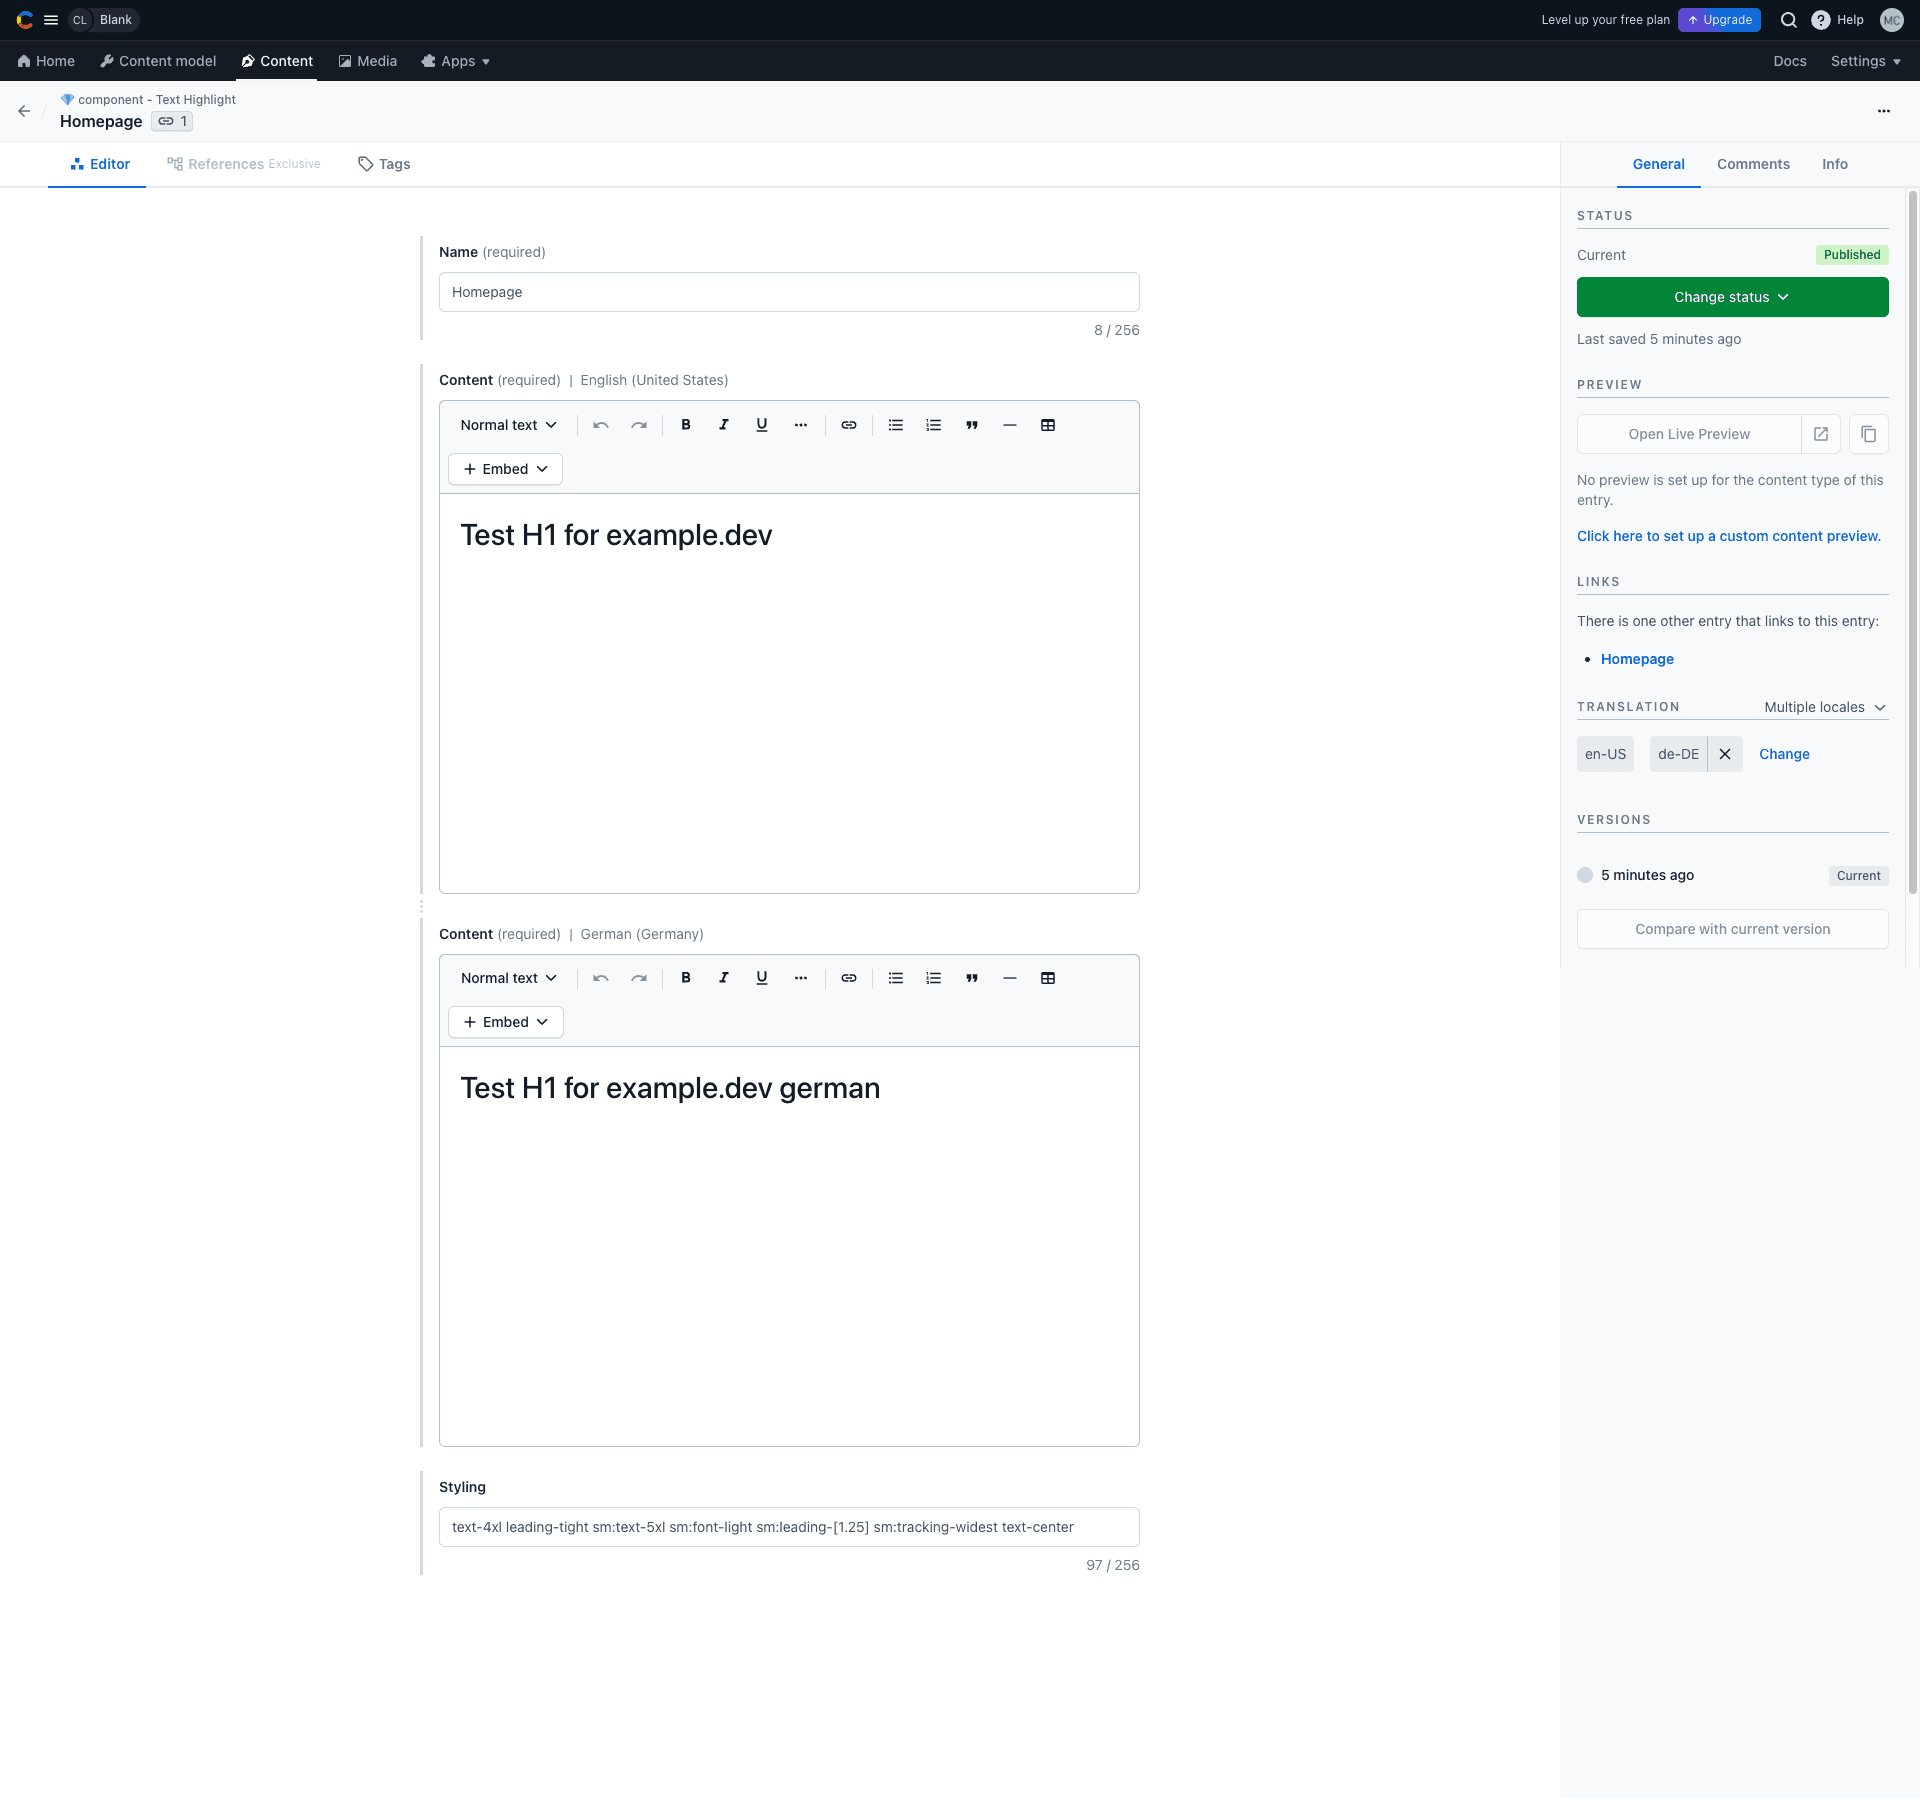1920x1800 pixels.
Task: Open the search icon in top bar
Action: point(1789,20)
